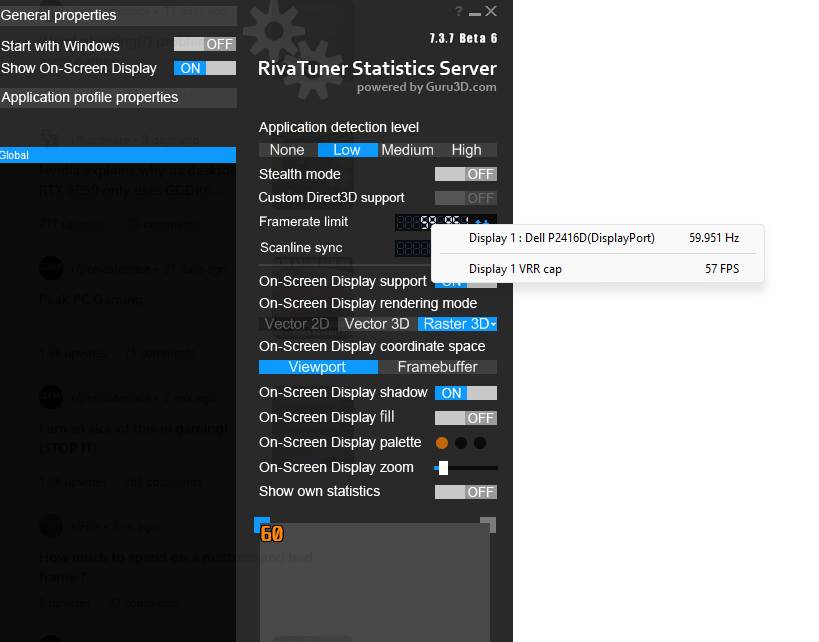Screen dimensions: 819x642
Task: Set application detection level to None
Action: click(x=287, y=150)
